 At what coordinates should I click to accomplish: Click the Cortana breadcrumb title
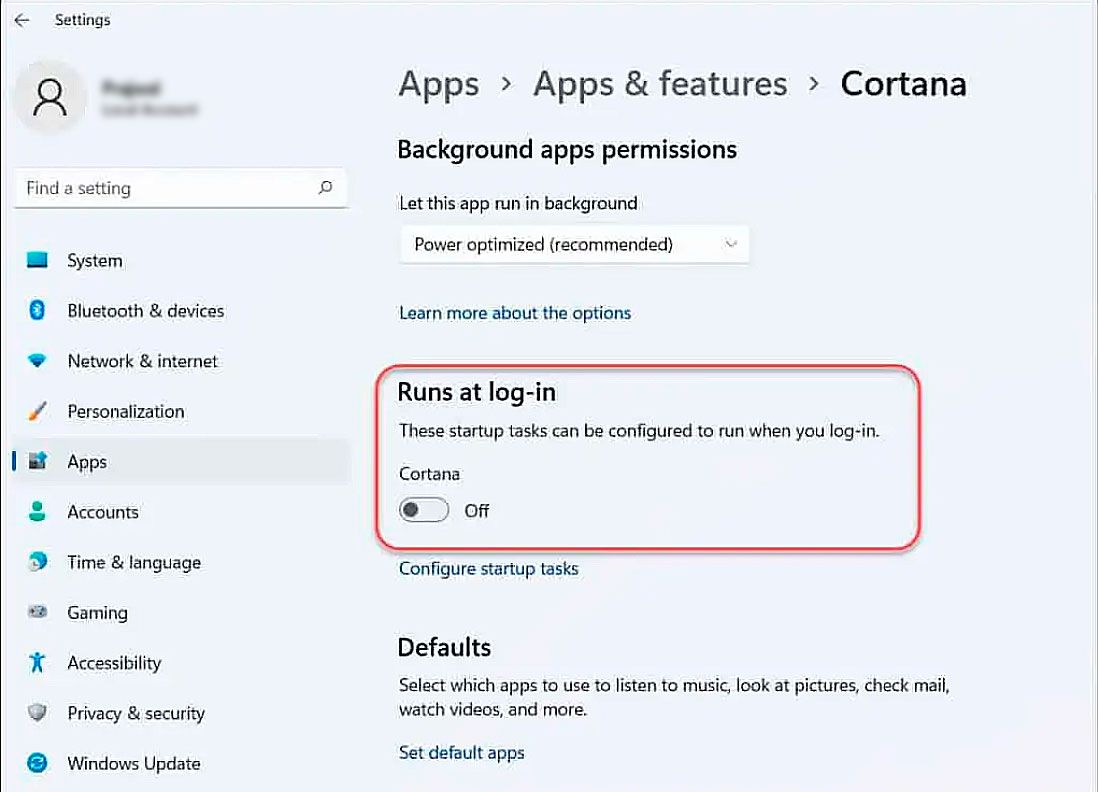click(903, 84)
